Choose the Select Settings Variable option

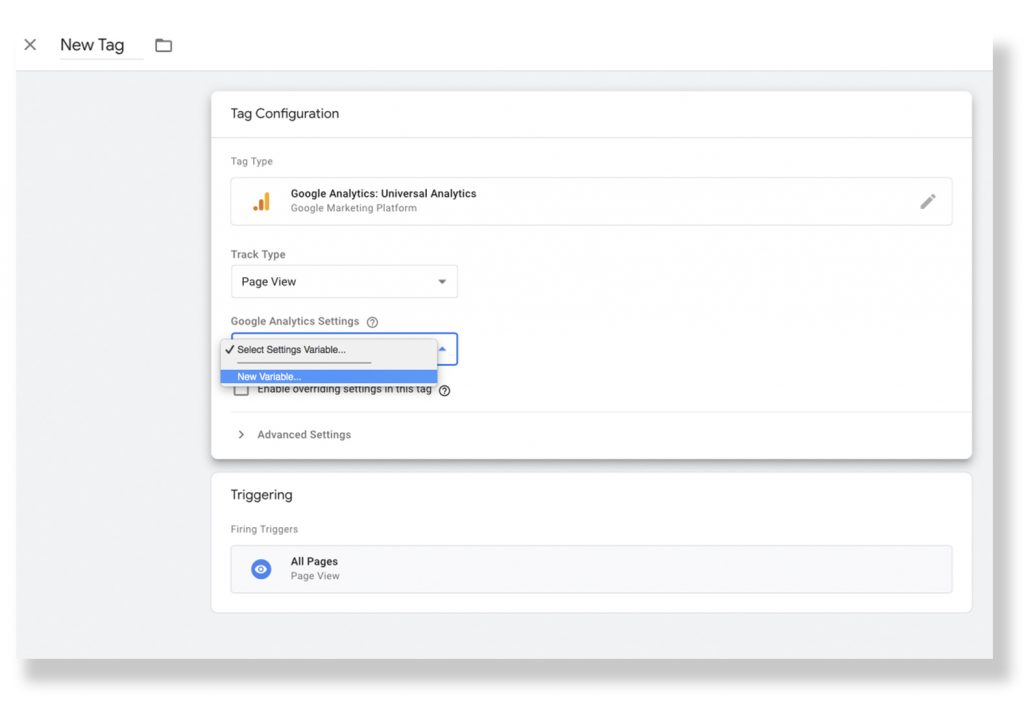pyautogui.click(x=328, y=349)
